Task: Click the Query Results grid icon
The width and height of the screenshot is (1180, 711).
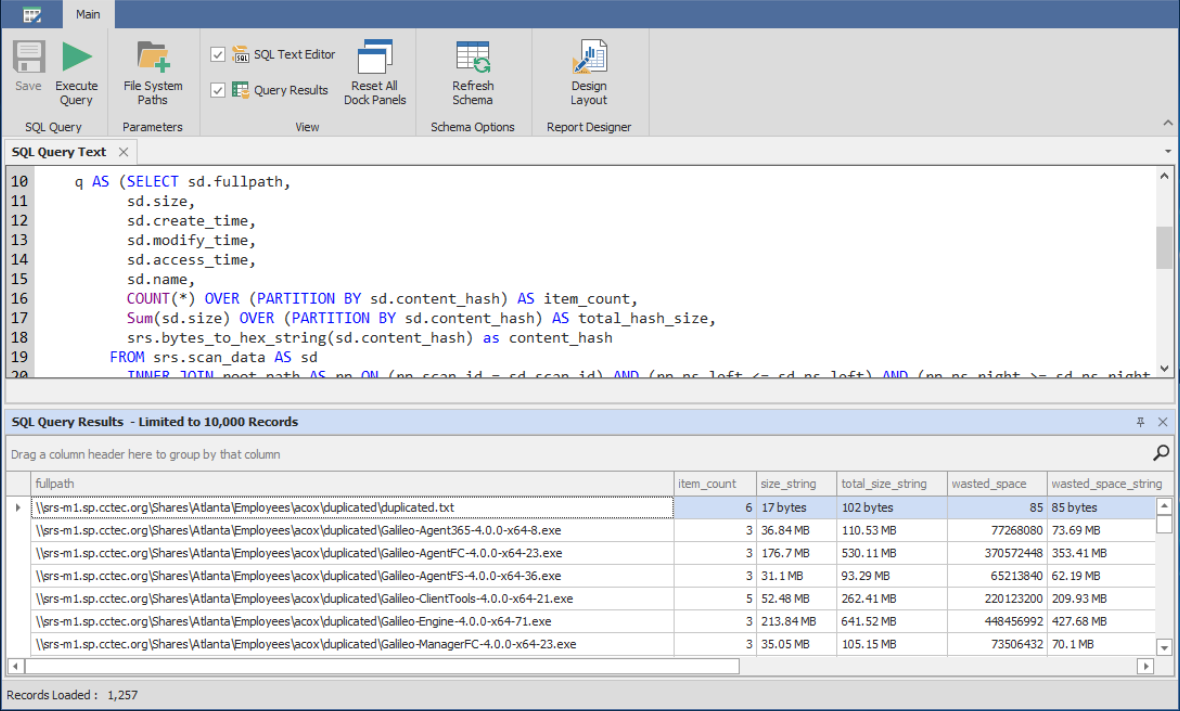Action: click(240, 90)
